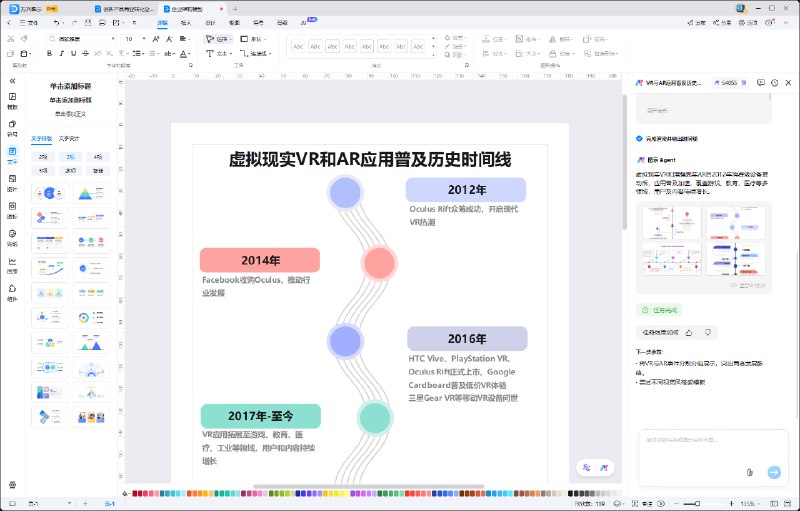This screenshot has width=800, height=511.
Task: Open the Symbol (符号) sidebar panel
Action: click(12, 128)
